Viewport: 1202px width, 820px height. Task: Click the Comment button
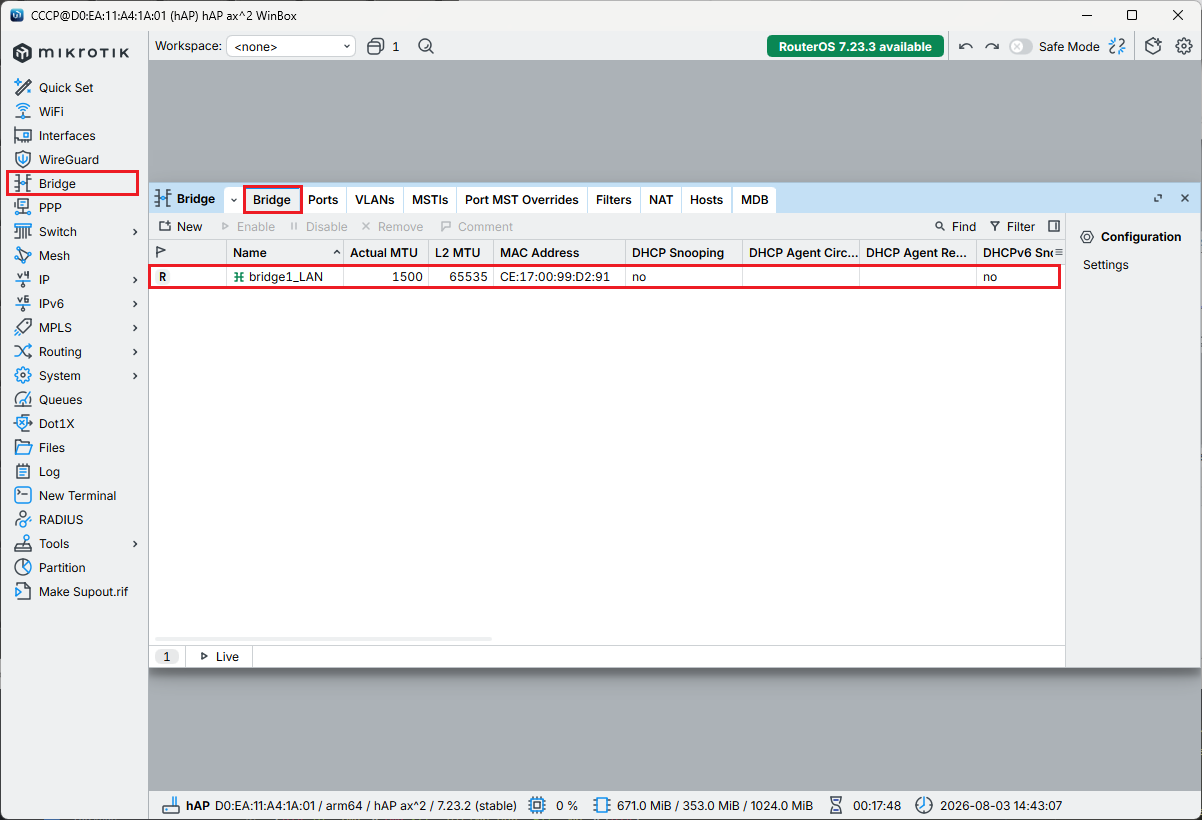(476, 227)
